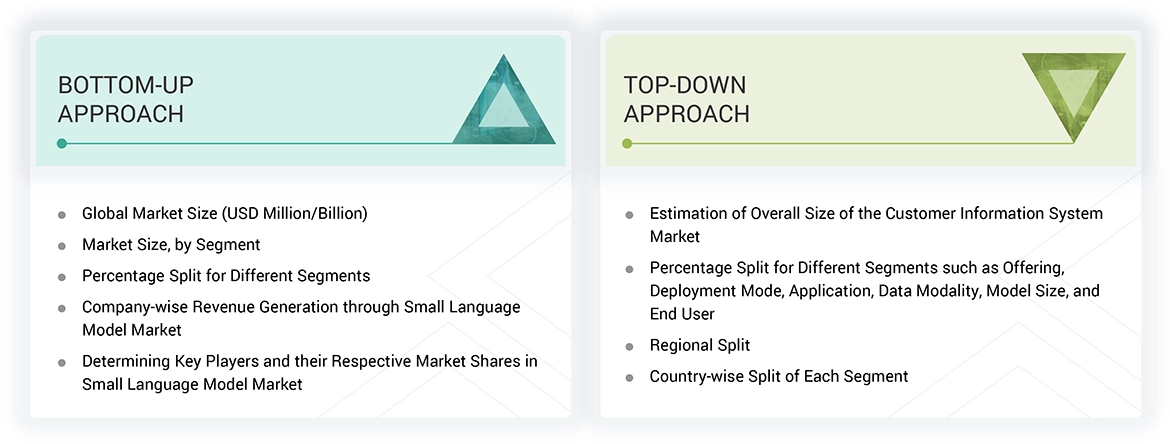Image resolution: width=1170 pixels, height=444 pixels.
Task: Click the Country-wise Split of Each Segment text
Action: pos(779,377)
